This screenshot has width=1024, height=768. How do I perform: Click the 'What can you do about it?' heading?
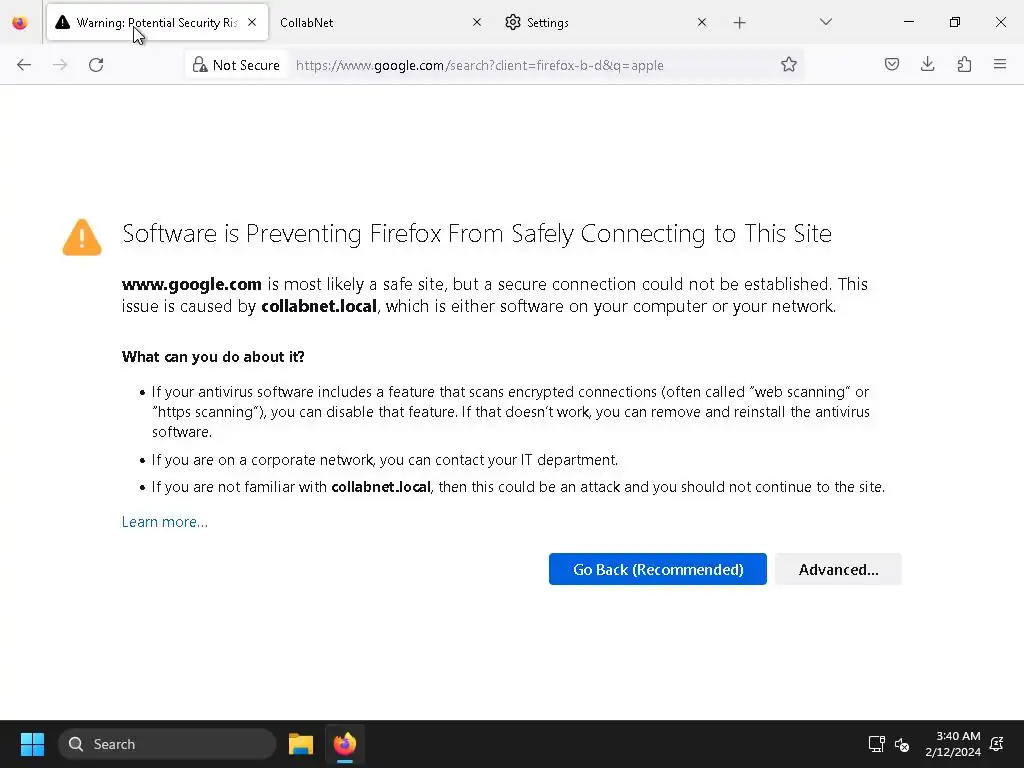click(213, 357)
